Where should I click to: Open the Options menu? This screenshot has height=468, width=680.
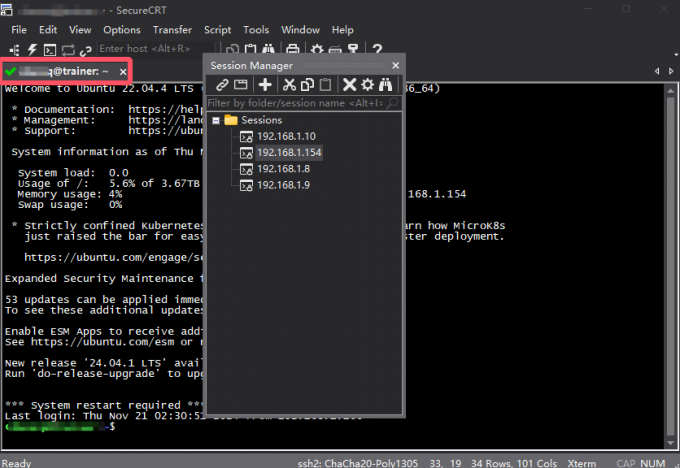click(x=122, y=30)
